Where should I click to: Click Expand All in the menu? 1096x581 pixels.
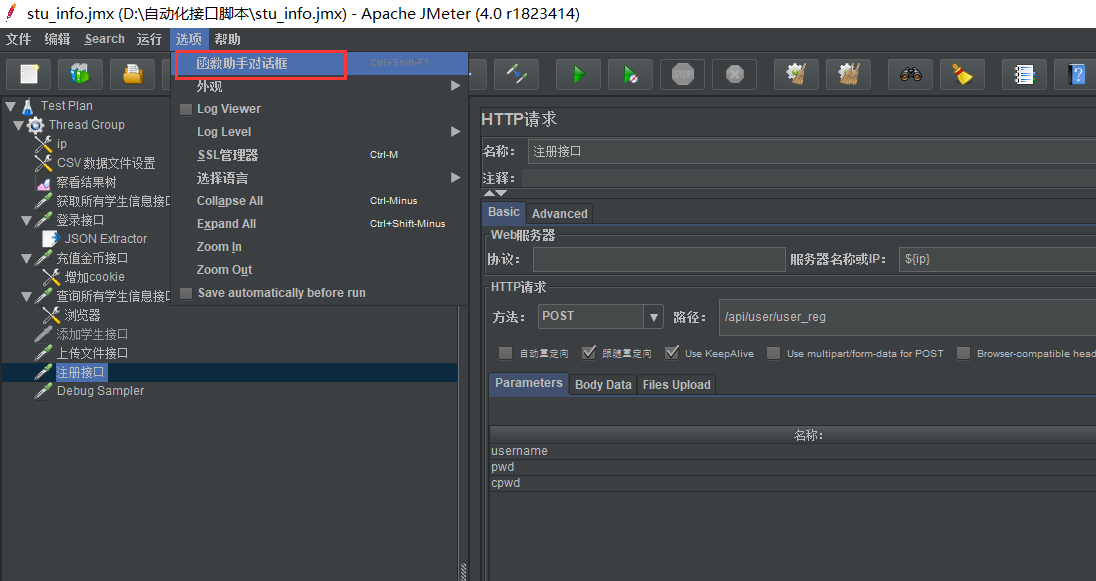(x=319, y=224)
